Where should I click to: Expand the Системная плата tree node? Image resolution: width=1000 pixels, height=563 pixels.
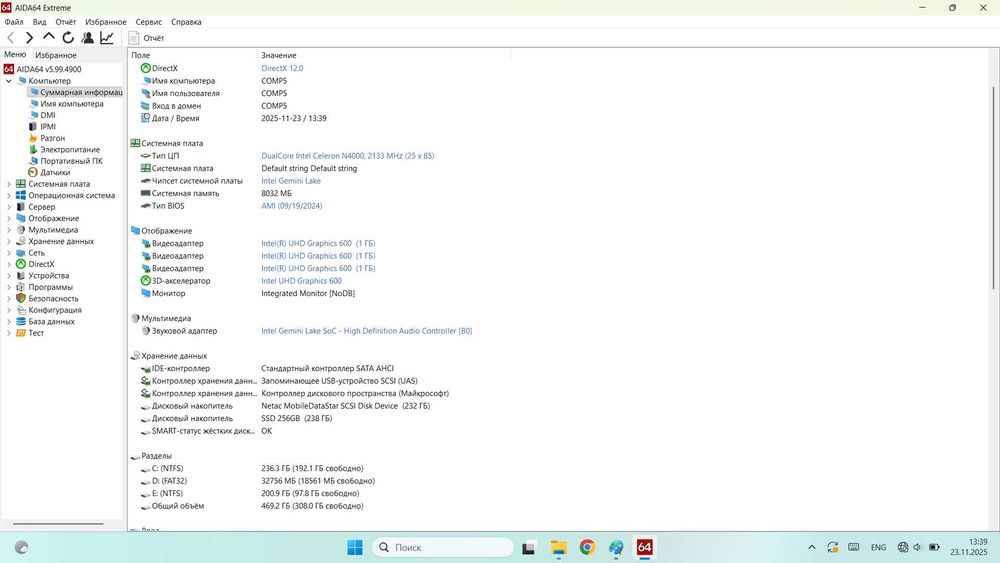point(8,184)
